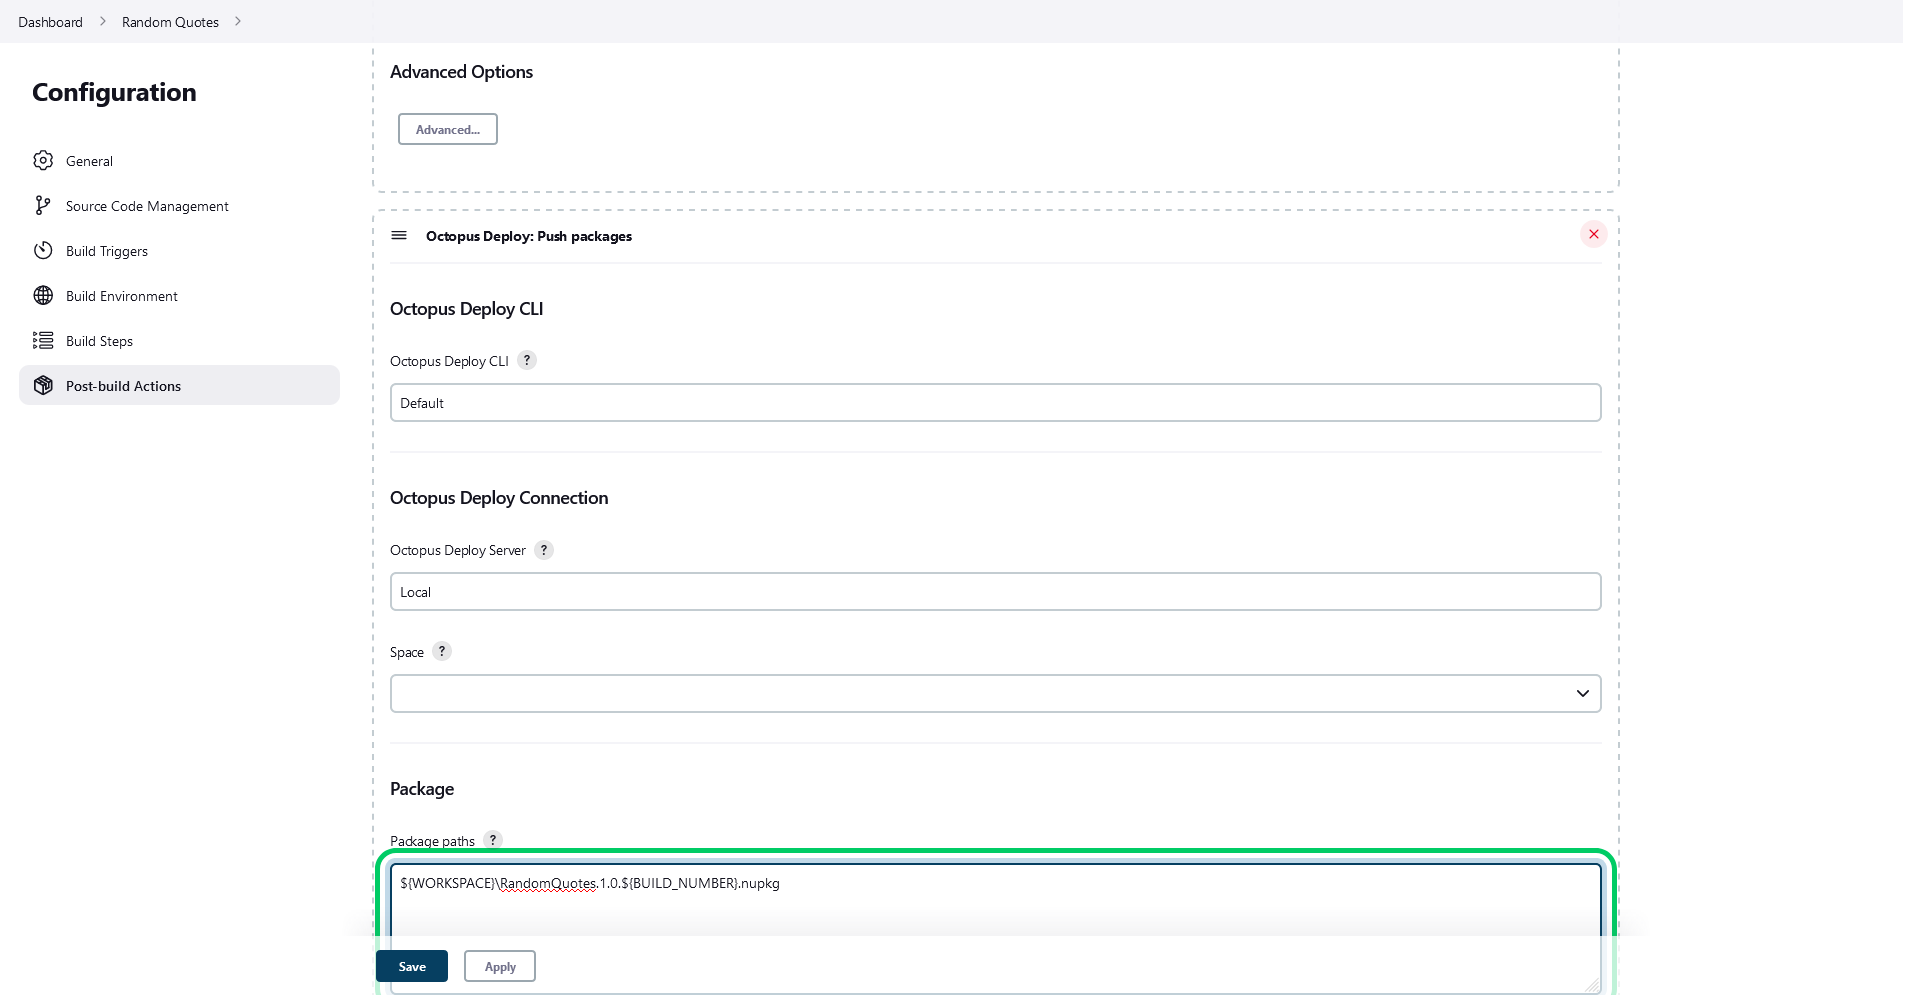Click the Source Code Management branch icon

43,205
